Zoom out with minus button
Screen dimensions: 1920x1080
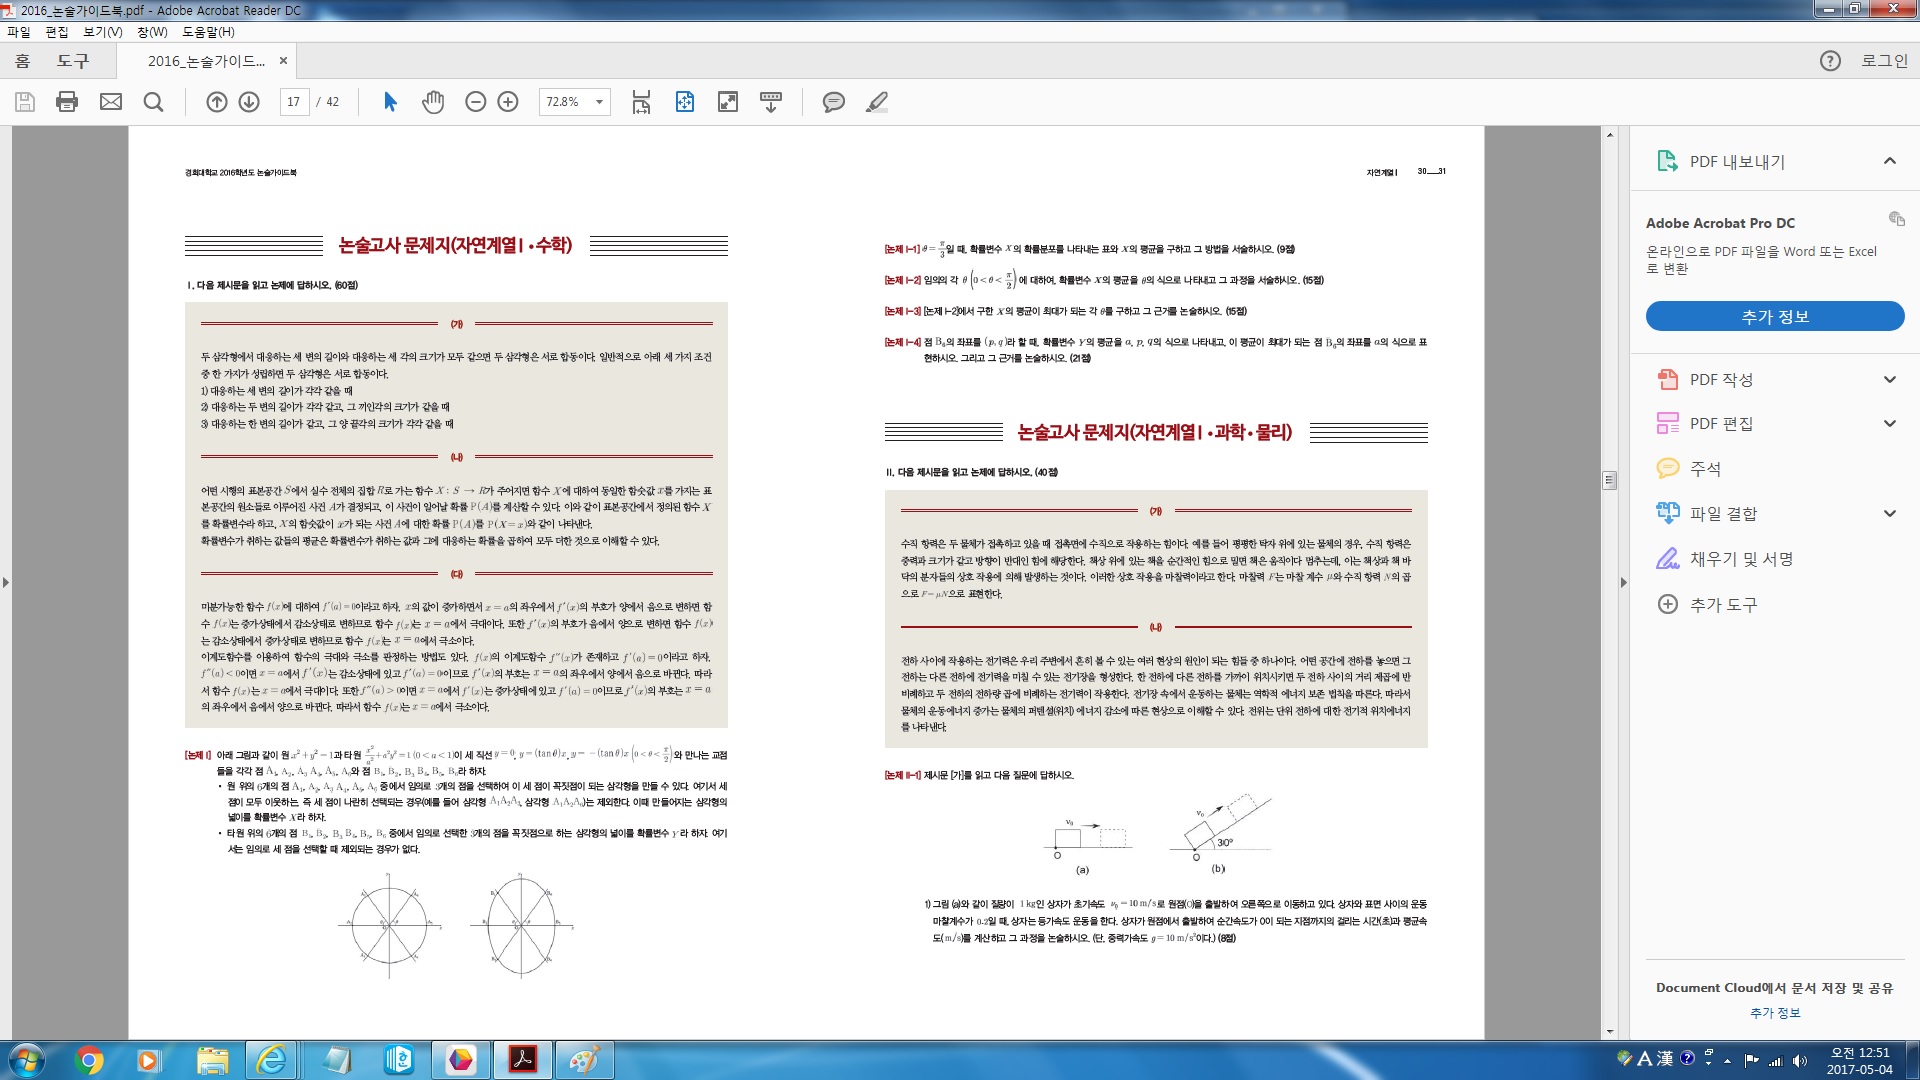click(x=476, y=102)
